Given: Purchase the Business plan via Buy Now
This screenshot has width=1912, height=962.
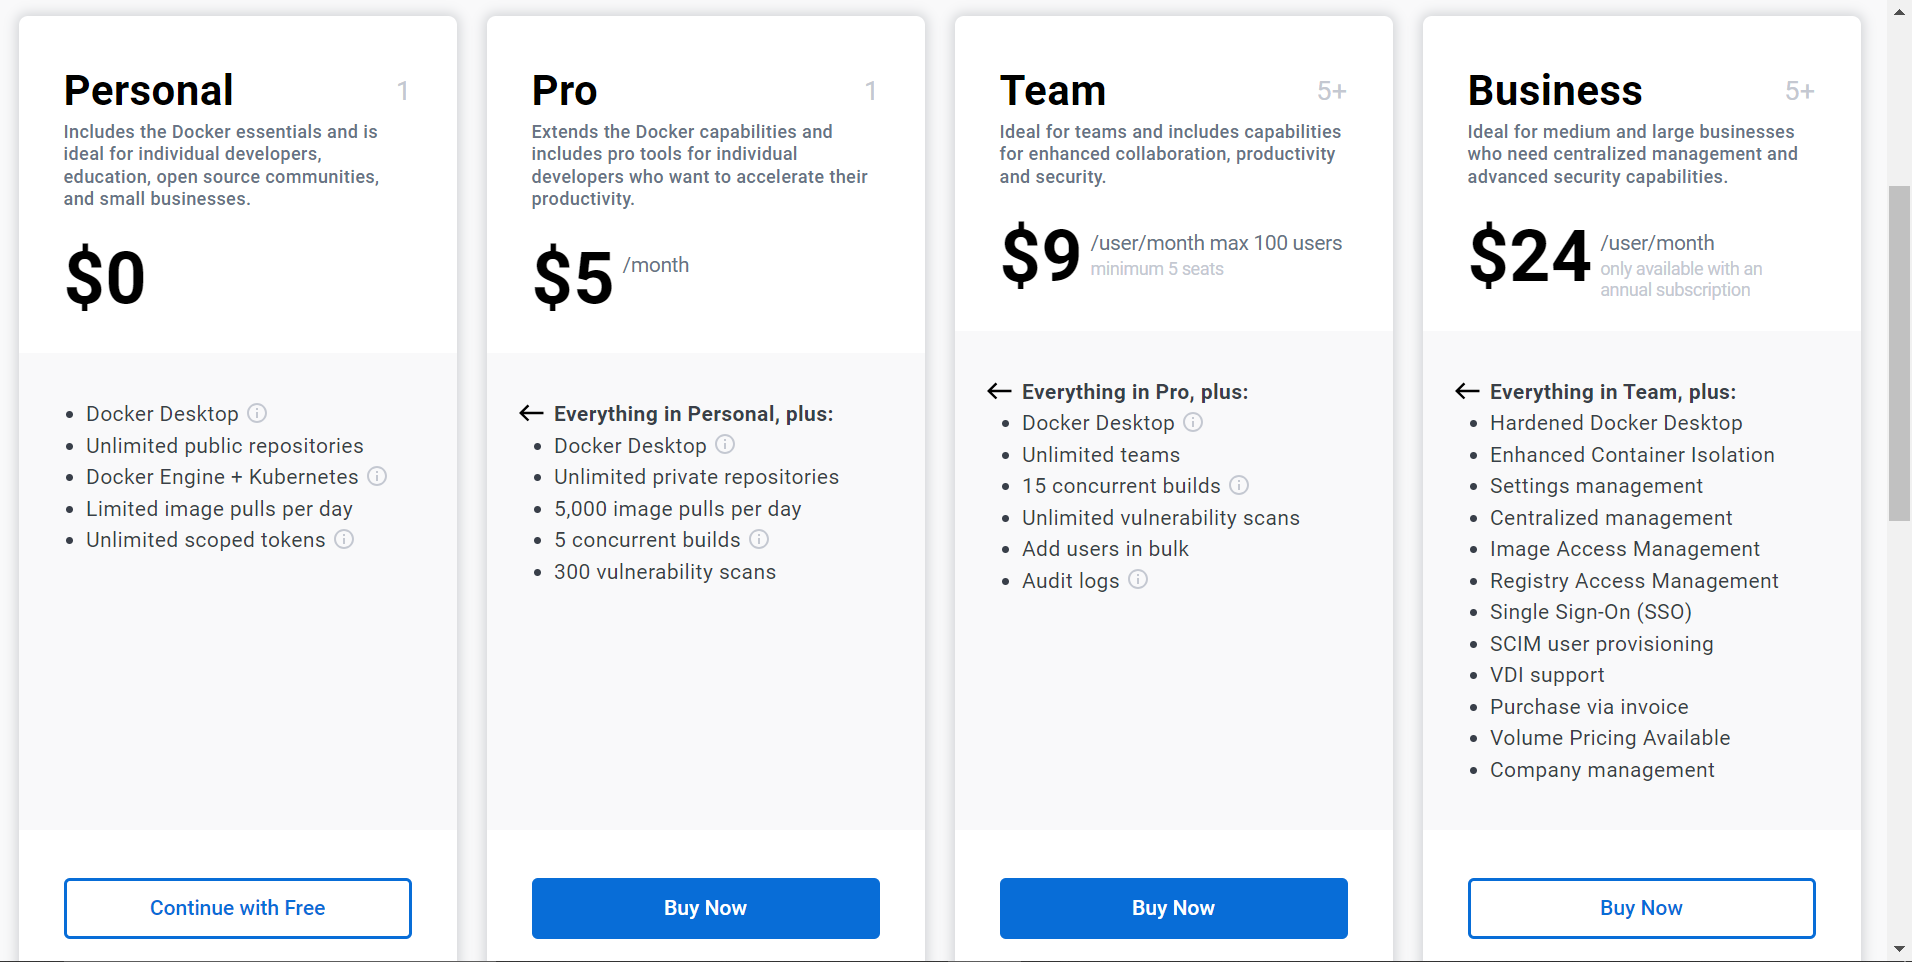Looking at the screenshot, I should 1641,908.
